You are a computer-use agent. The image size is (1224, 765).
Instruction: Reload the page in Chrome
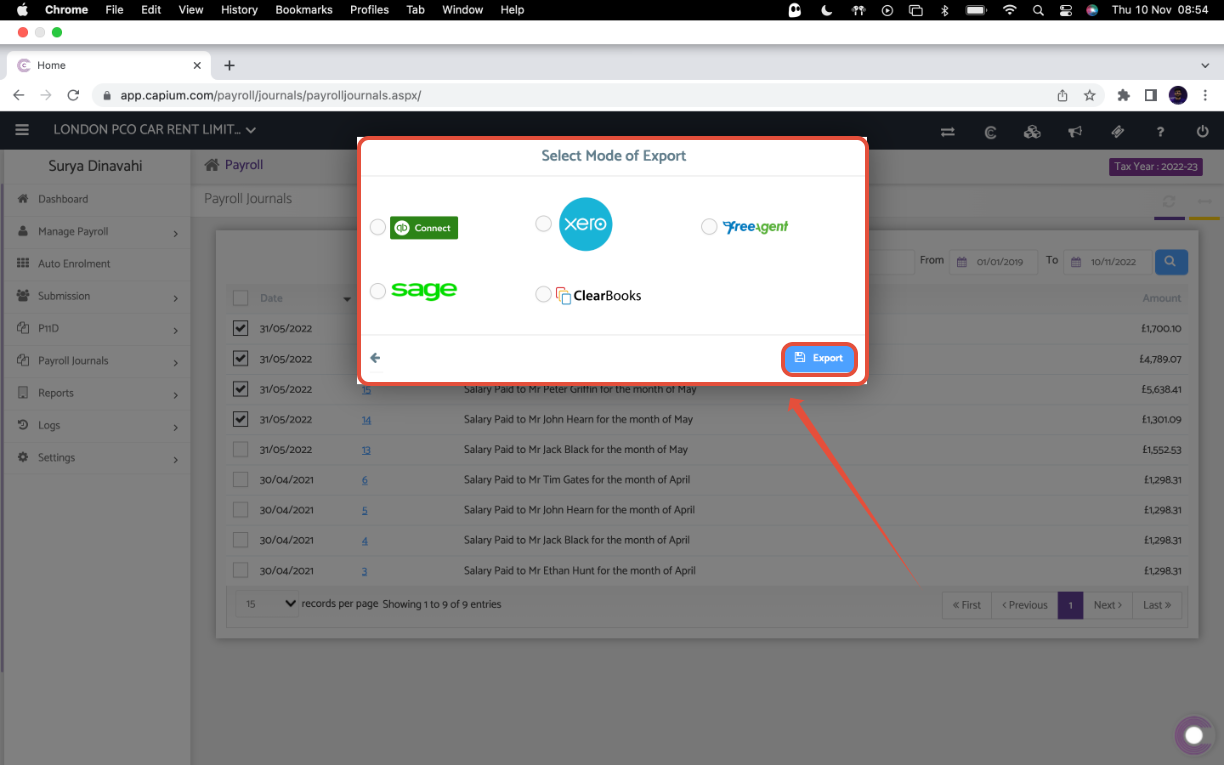(x=73, y=95)
